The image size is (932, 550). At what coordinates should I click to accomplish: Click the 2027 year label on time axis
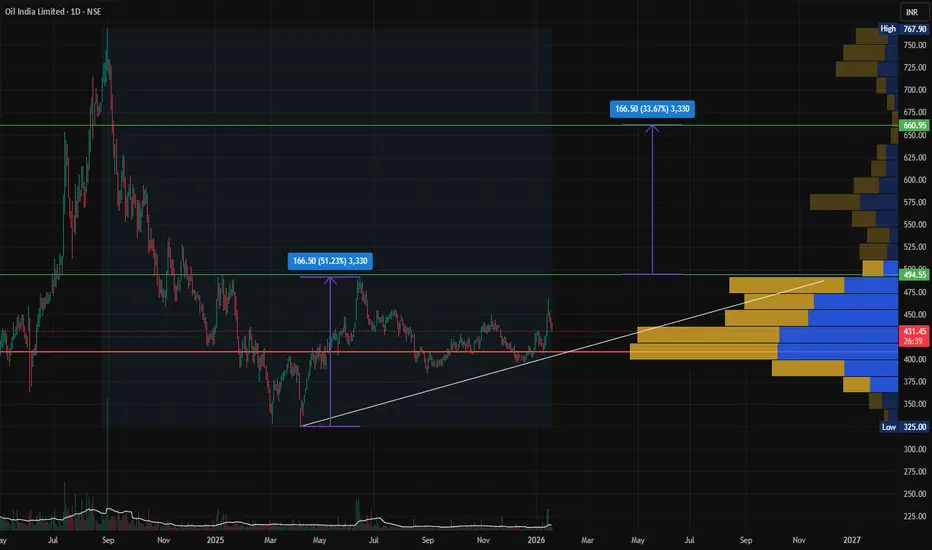[852, 540]
